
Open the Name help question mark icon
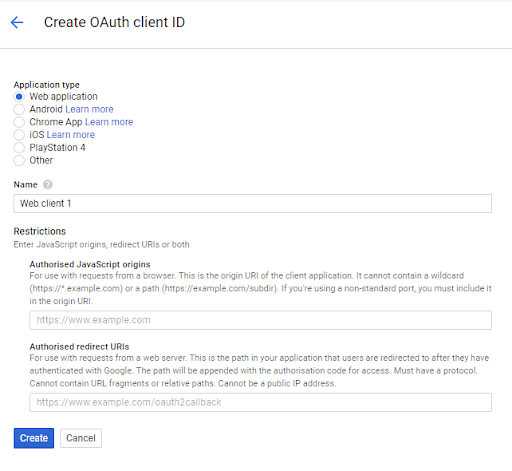coord(48,184)
